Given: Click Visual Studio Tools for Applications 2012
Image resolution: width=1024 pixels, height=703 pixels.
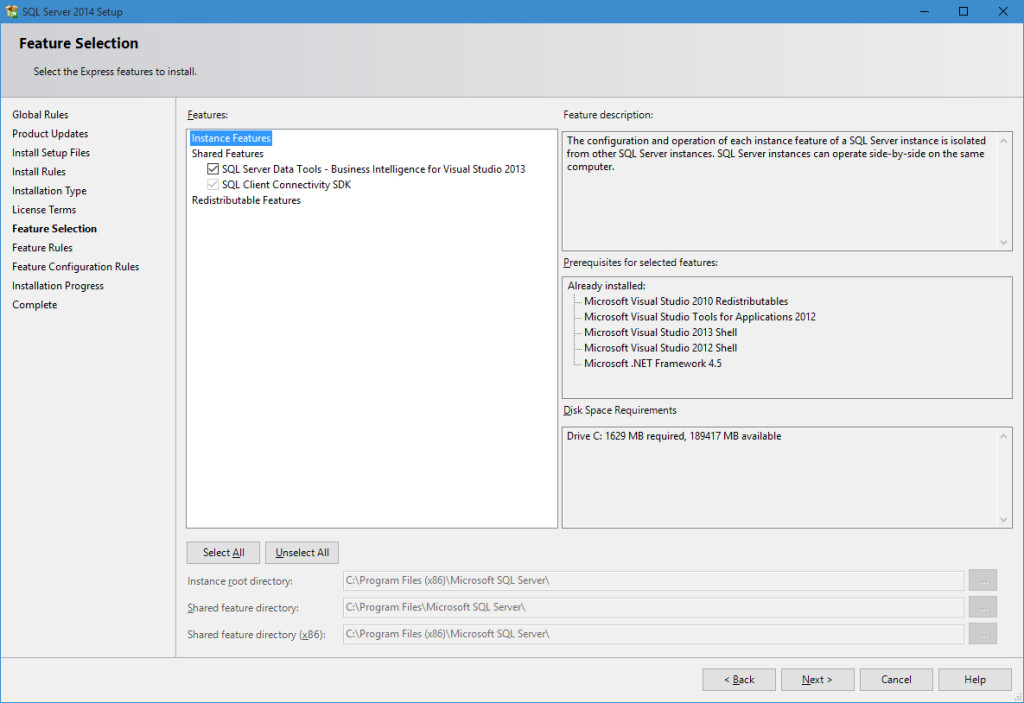Looking at the screenshot, I should tap(699, 318).
